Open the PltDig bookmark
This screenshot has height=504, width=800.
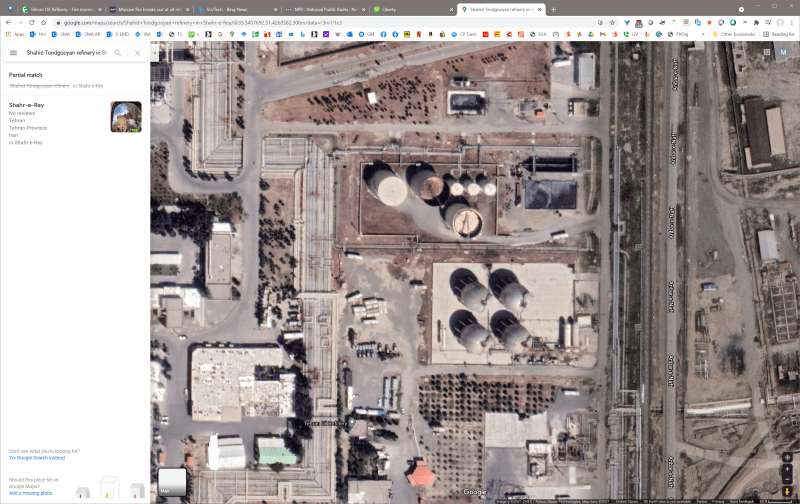tap(677, 34)
